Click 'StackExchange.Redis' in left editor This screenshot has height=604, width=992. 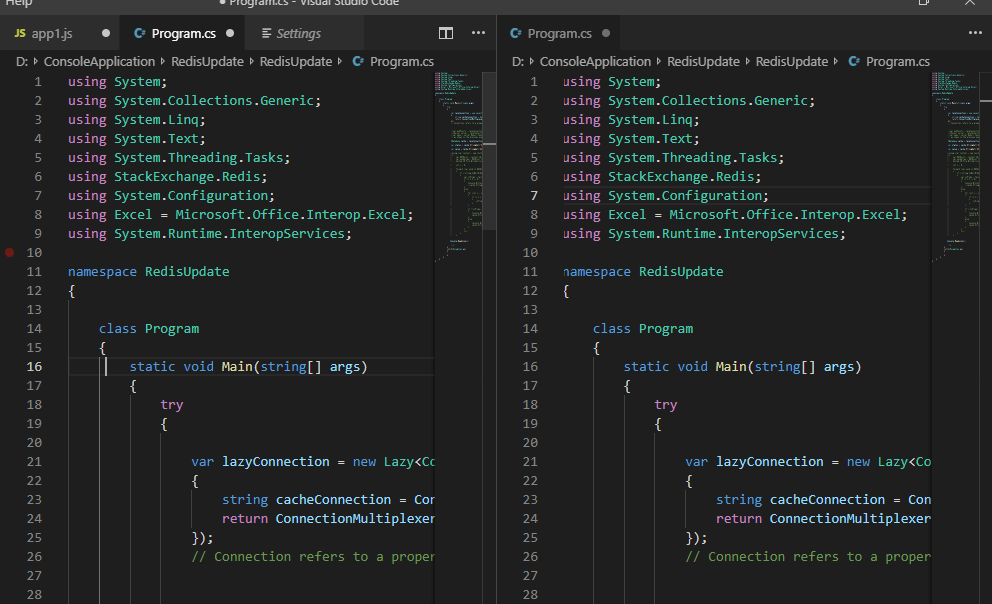187,176
